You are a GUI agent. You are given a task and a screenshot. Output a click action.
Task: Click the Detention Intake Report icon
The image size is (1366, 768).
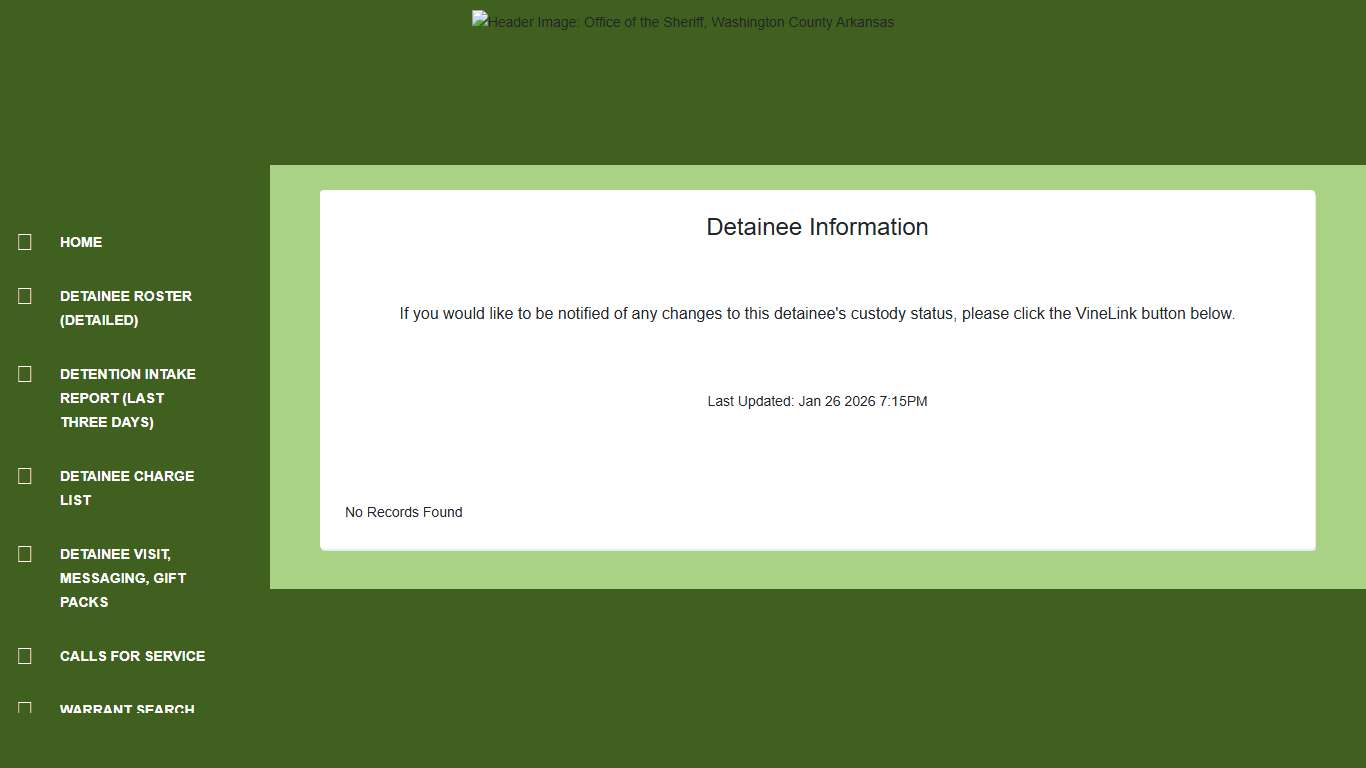24,373
